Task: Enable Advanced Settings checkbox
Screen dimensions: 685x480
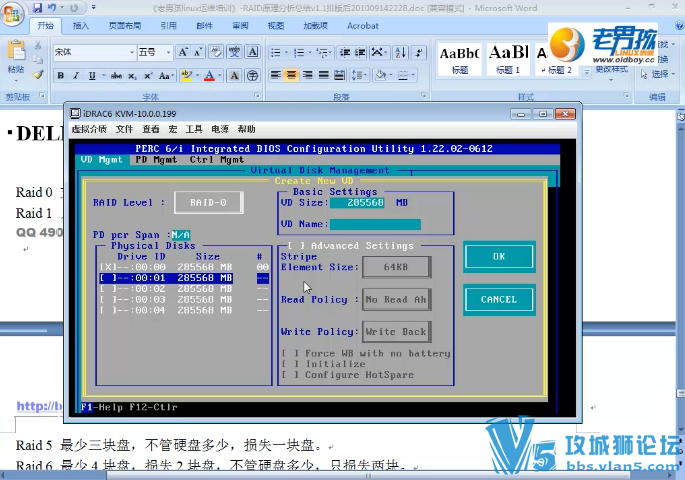Action: (x=296, y=246)
